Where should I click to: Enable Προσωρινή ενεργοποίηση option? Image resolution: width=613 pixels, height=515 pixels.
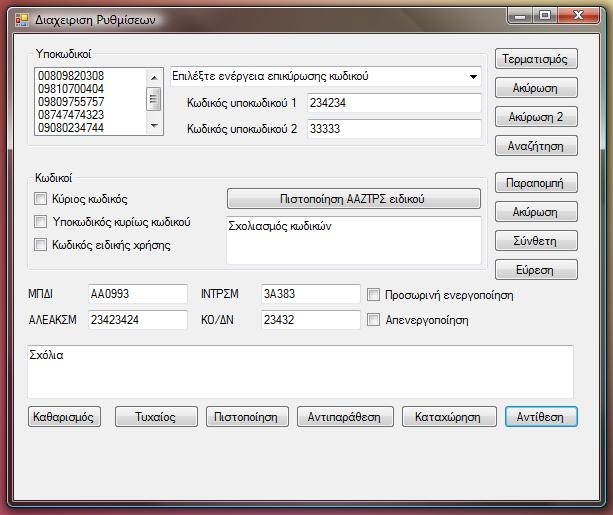tap(374, 295)
